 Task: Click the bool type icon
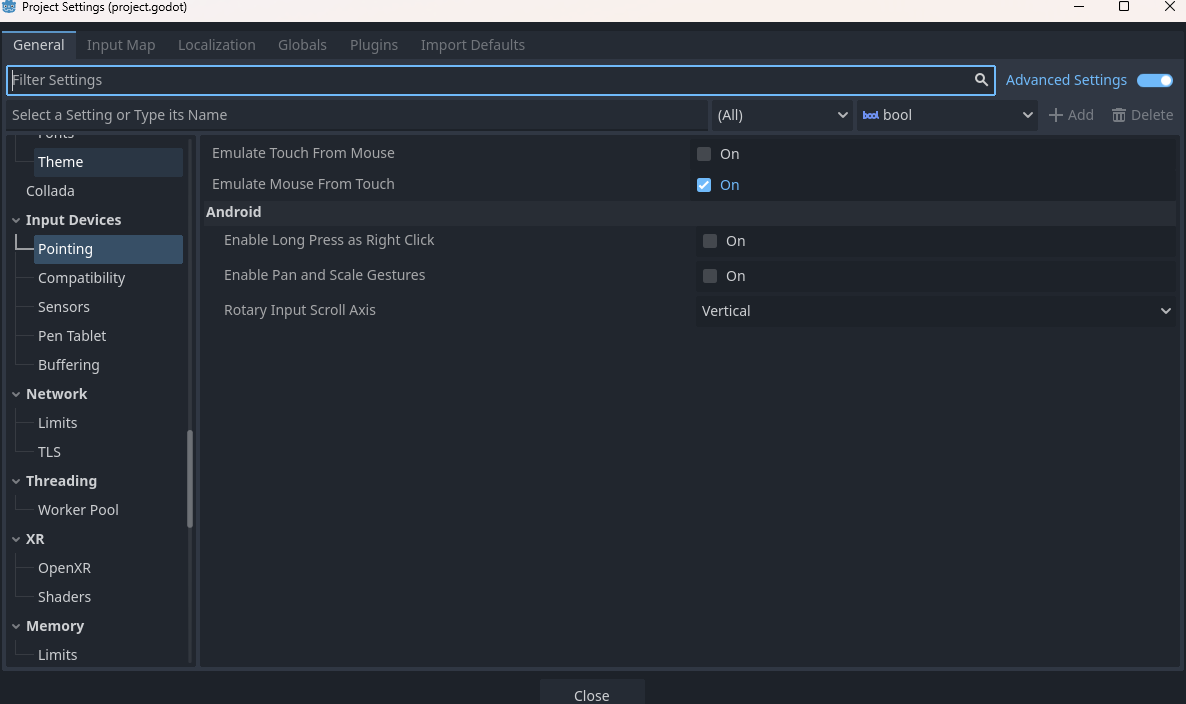(870, 115)
